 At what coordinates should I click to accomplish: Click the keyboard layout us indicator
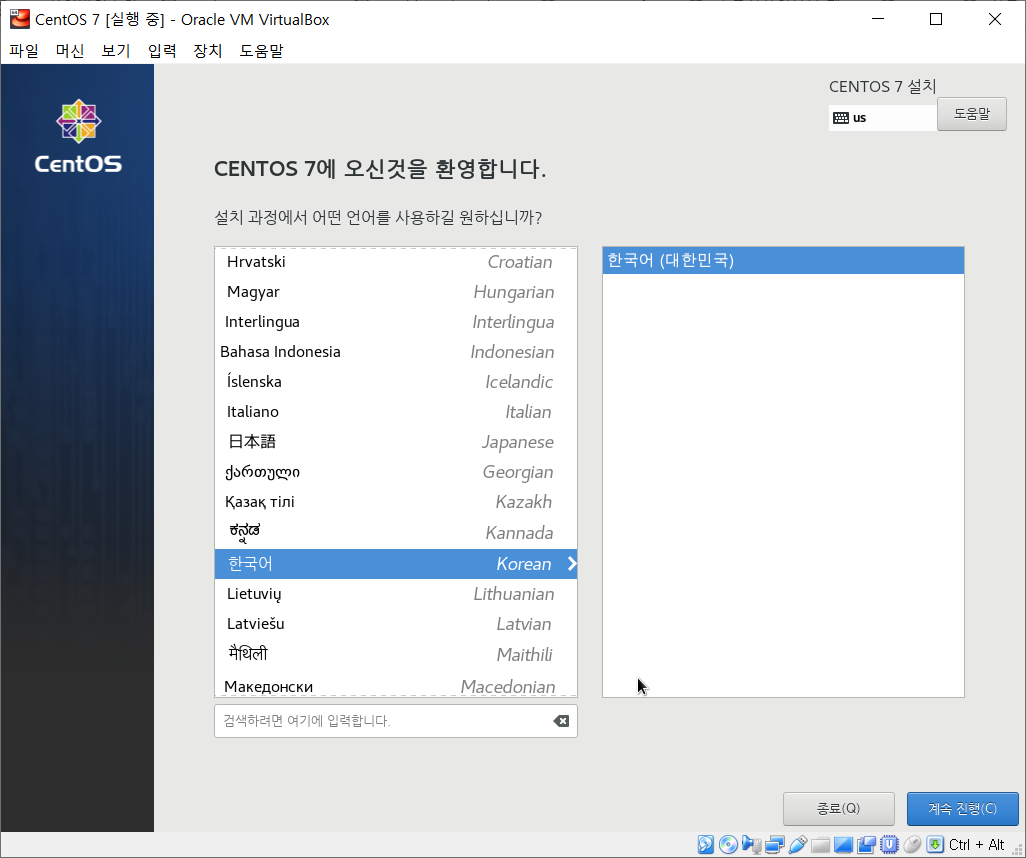click(882, 118)
